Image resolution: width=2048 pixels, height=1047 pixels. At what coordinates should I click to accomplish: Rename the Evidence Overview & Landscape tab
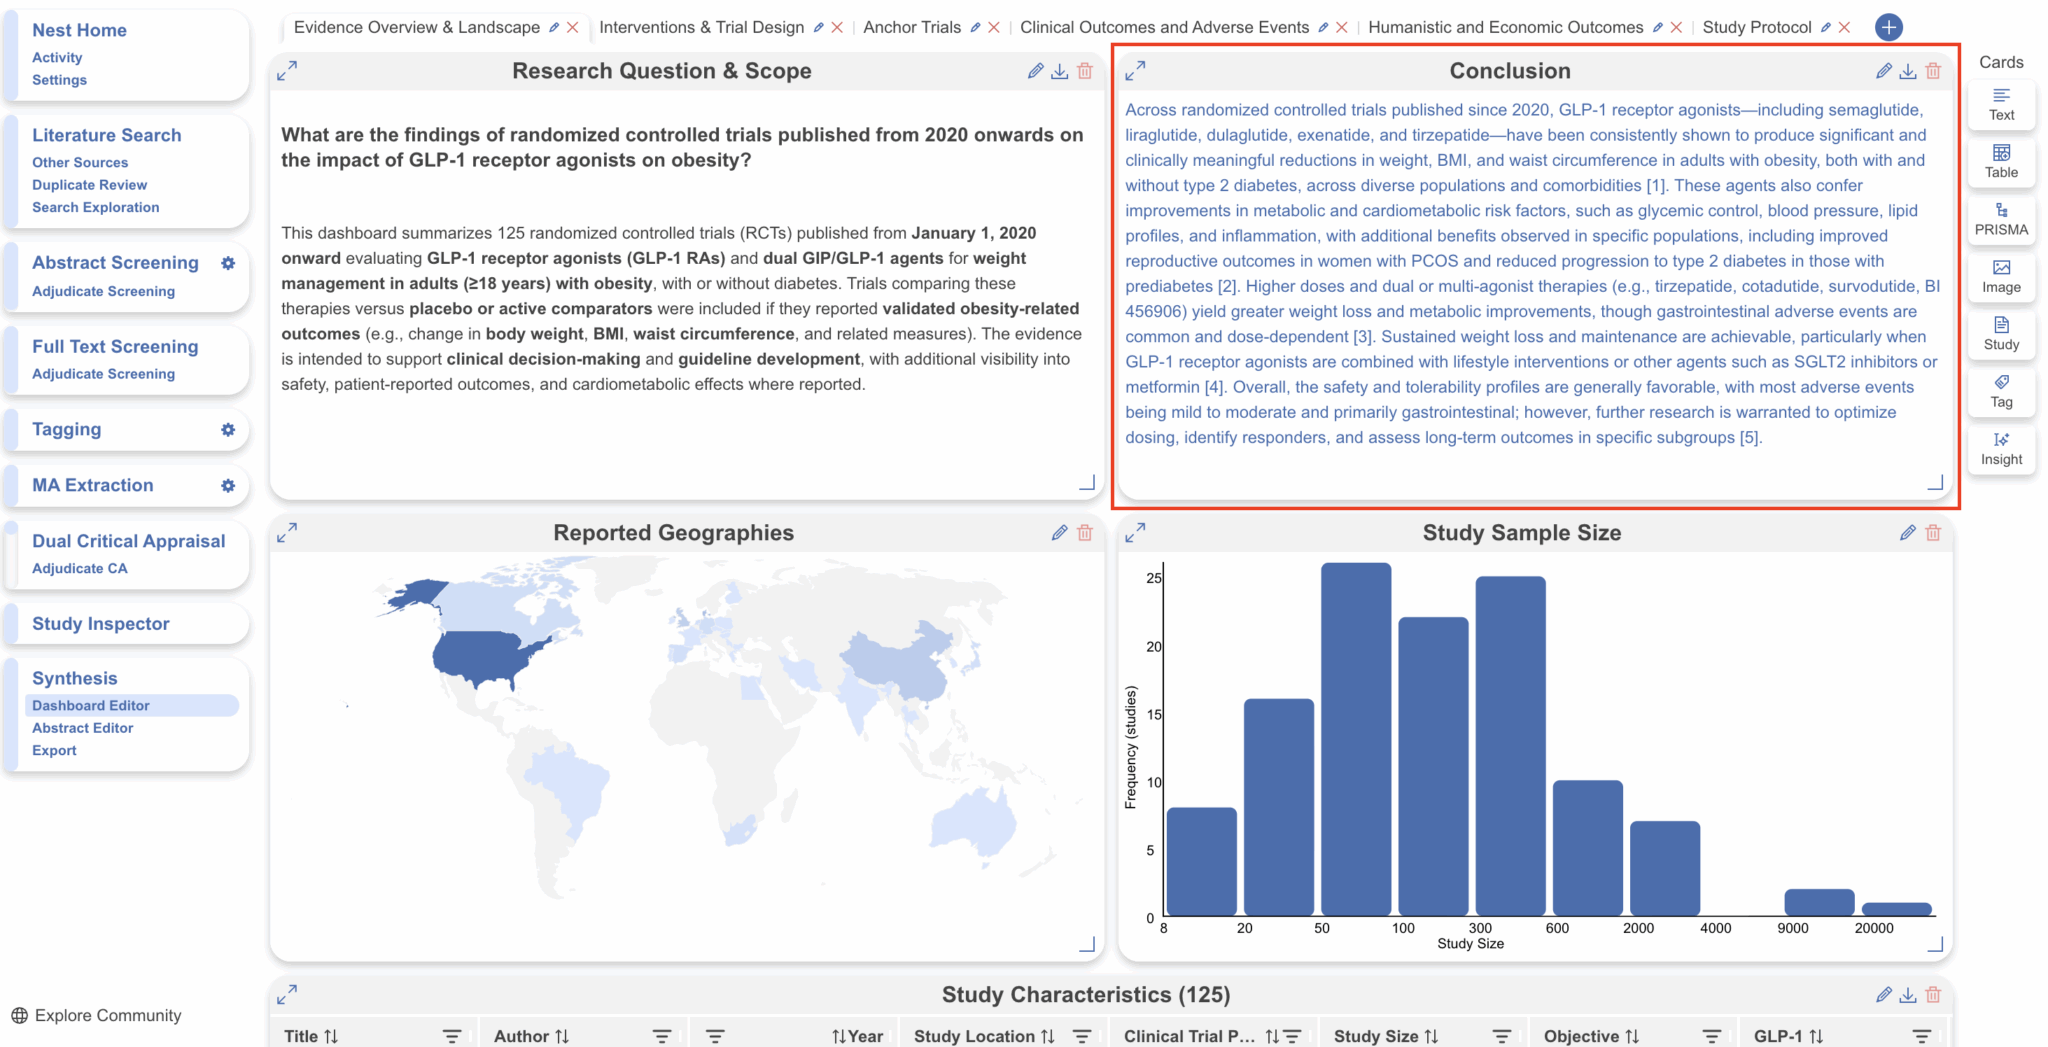(554, 28)
